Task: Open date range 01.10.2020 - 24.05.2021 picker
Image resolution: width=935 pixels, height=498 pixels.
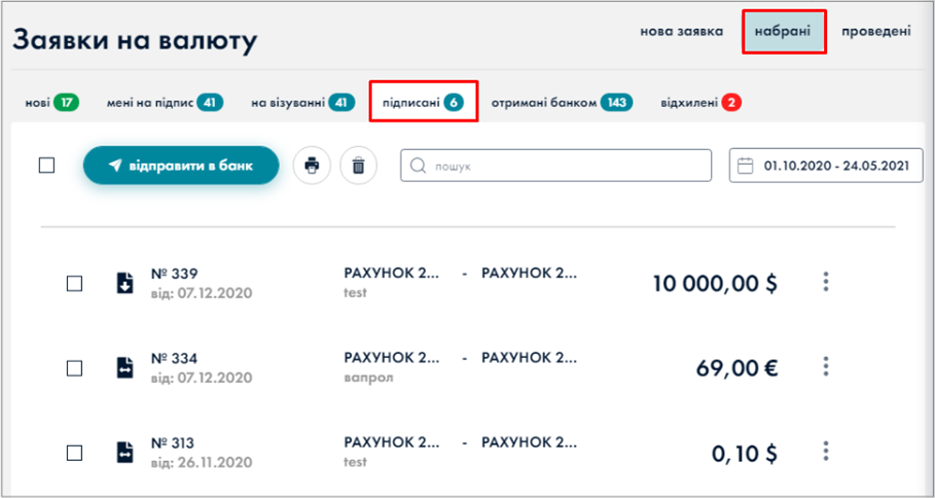Action: (x=826, y=166)
